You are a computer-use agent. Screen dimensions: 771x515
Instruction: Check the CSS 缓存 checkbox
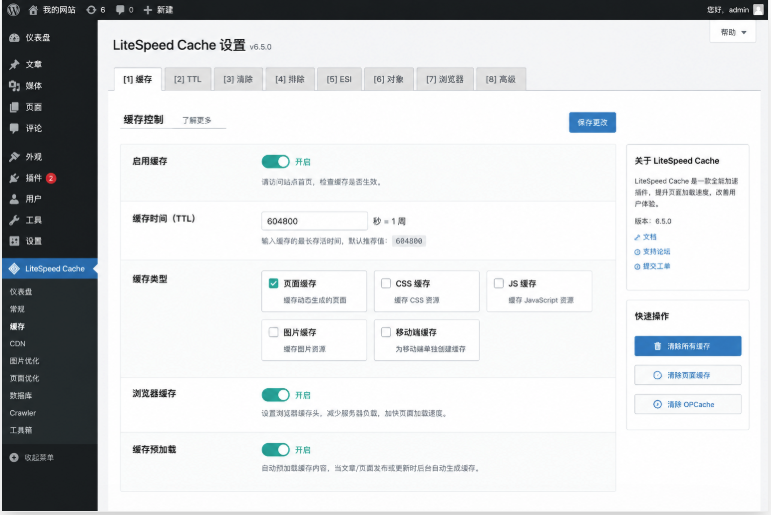(x=386, y=283)
